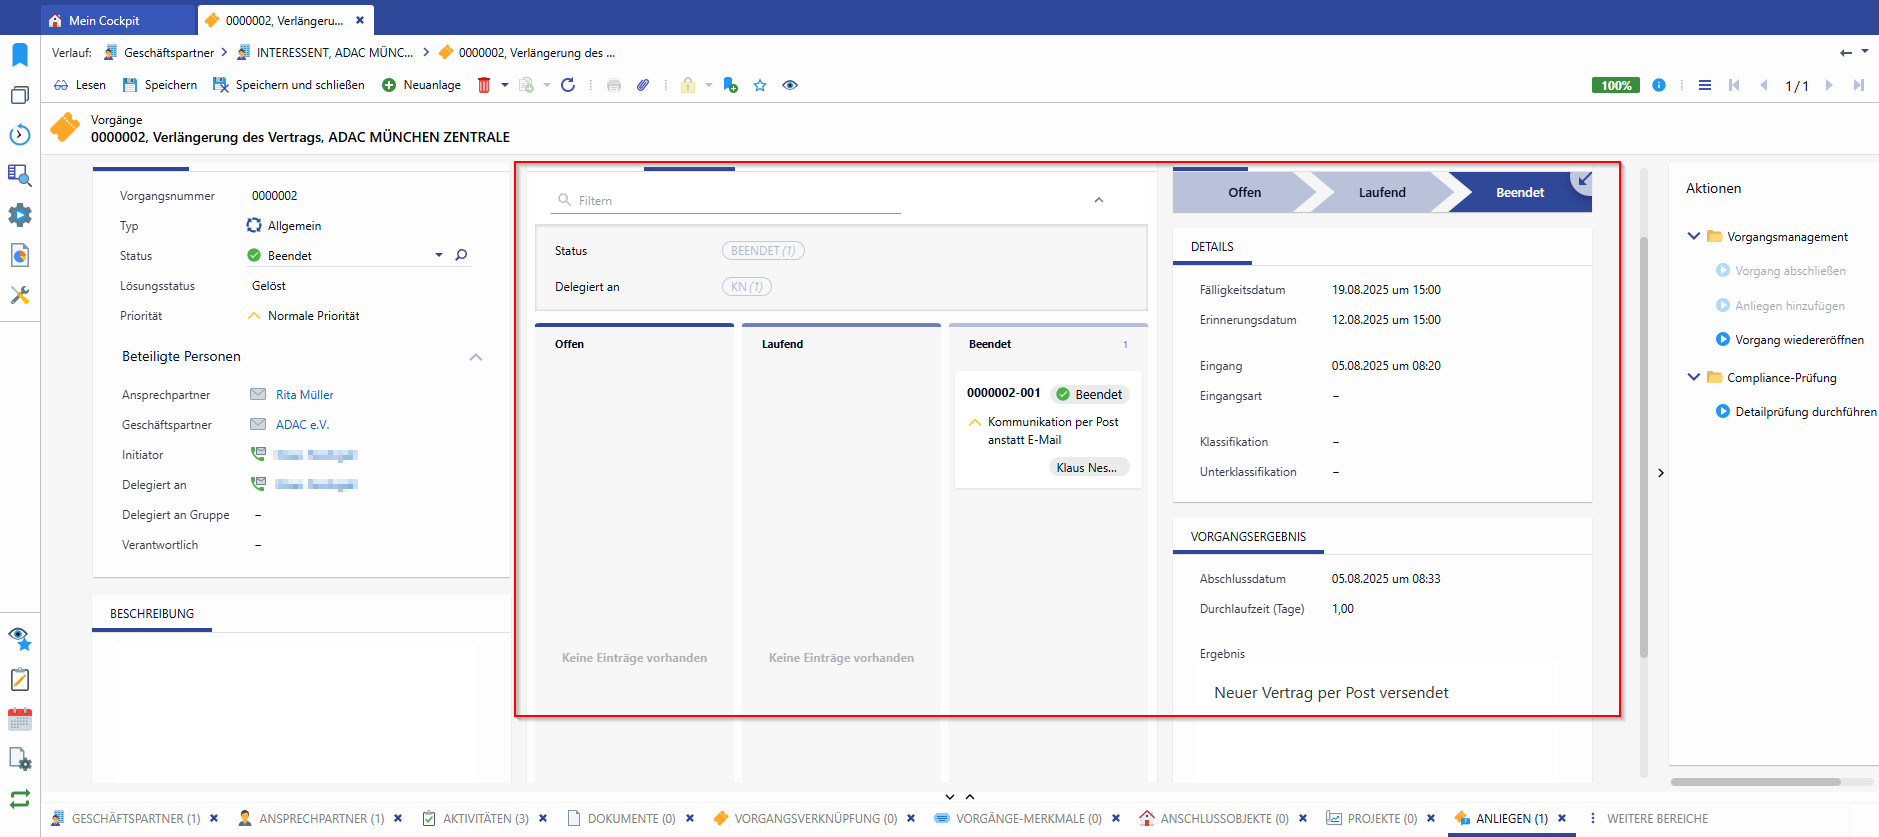The height and width of the screenshot is (837, 1879).
Task: Toggle the eye watch icon in toolbar
Action: tap(790, 85)
